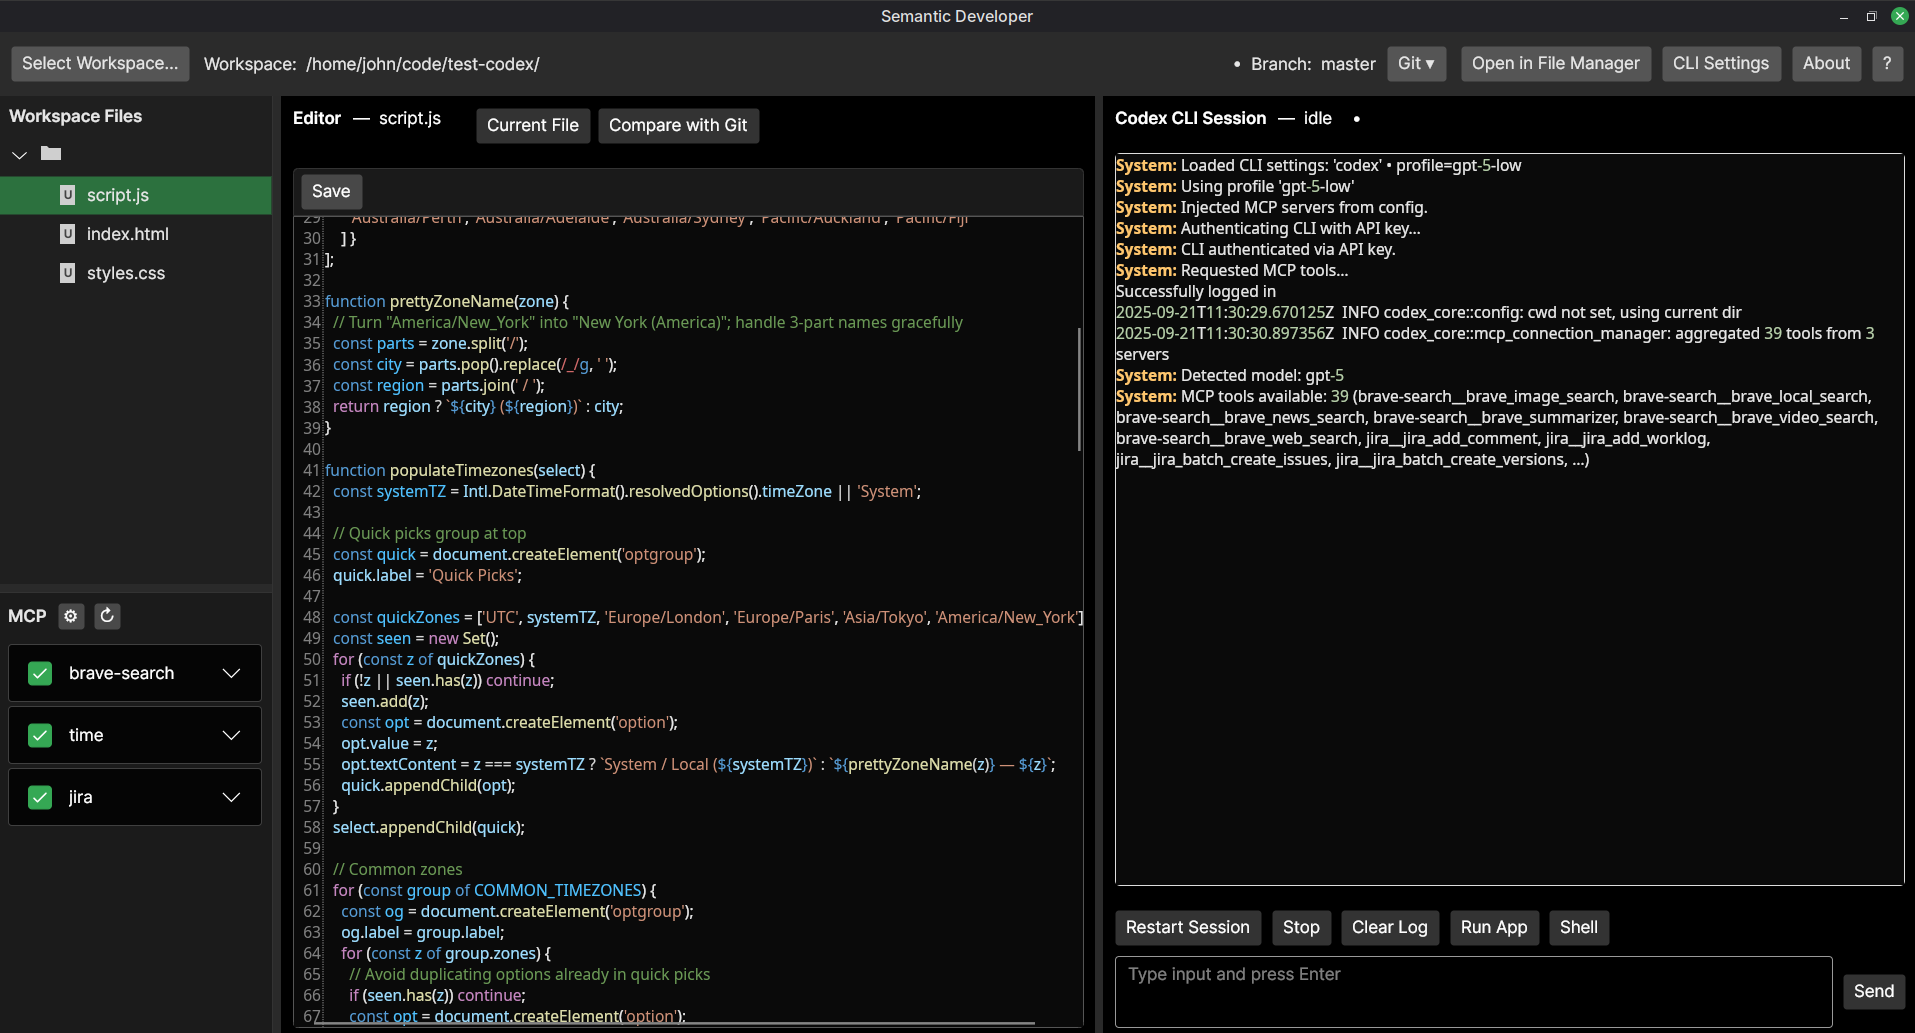Expand the jira server details
1915x1033 pixels.
point(232,797)
